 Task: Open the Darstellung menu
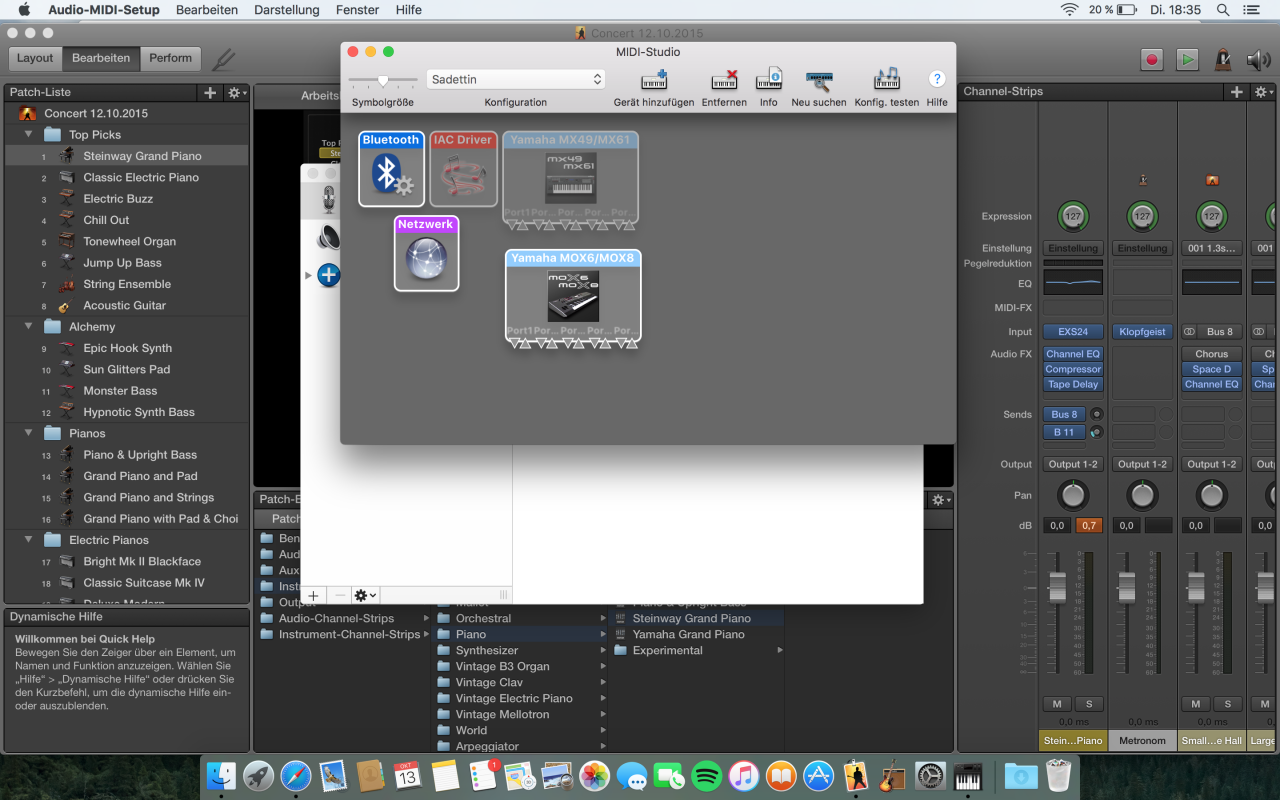tap(287, 9)
